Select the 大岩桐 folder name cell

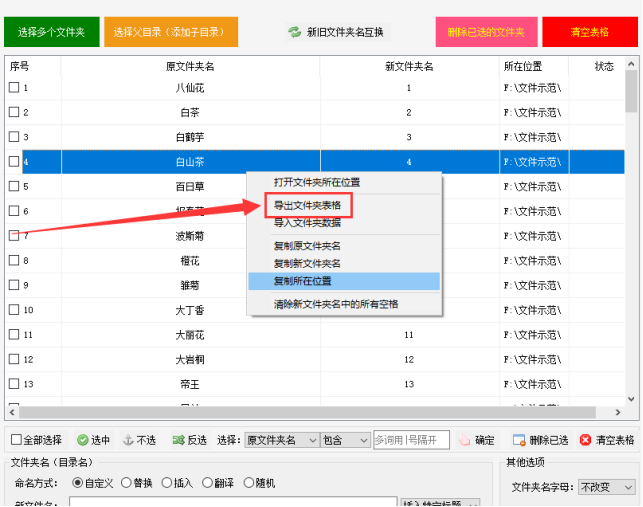[x=190, y=359]
